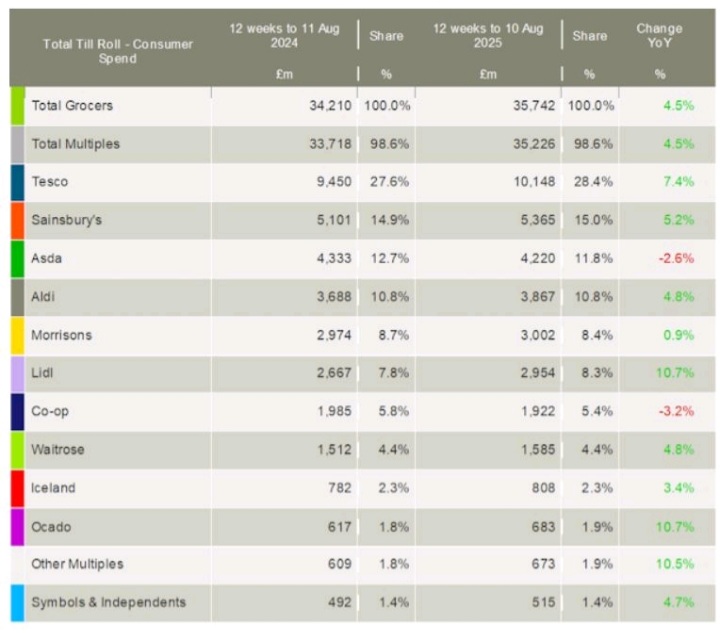
Task: Click the 12 weeks to 10 Aug 2025 header
Action: [x=488, y=36]
